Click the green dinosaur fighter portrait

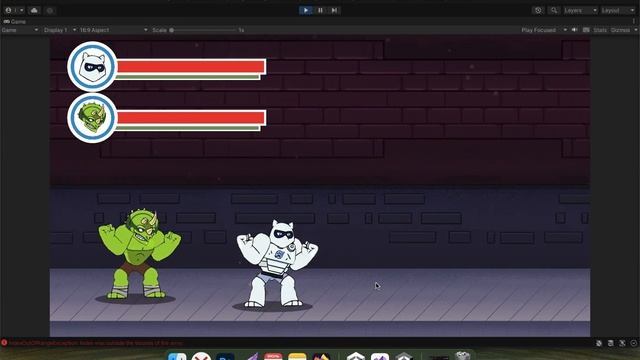pyautogui.click(x=92, y=118)
